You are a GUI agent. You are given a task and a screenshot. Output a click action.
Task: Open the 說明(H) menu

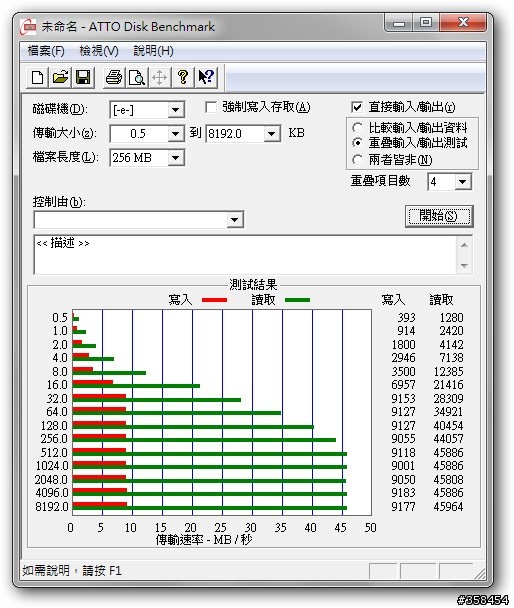(153, 51)
